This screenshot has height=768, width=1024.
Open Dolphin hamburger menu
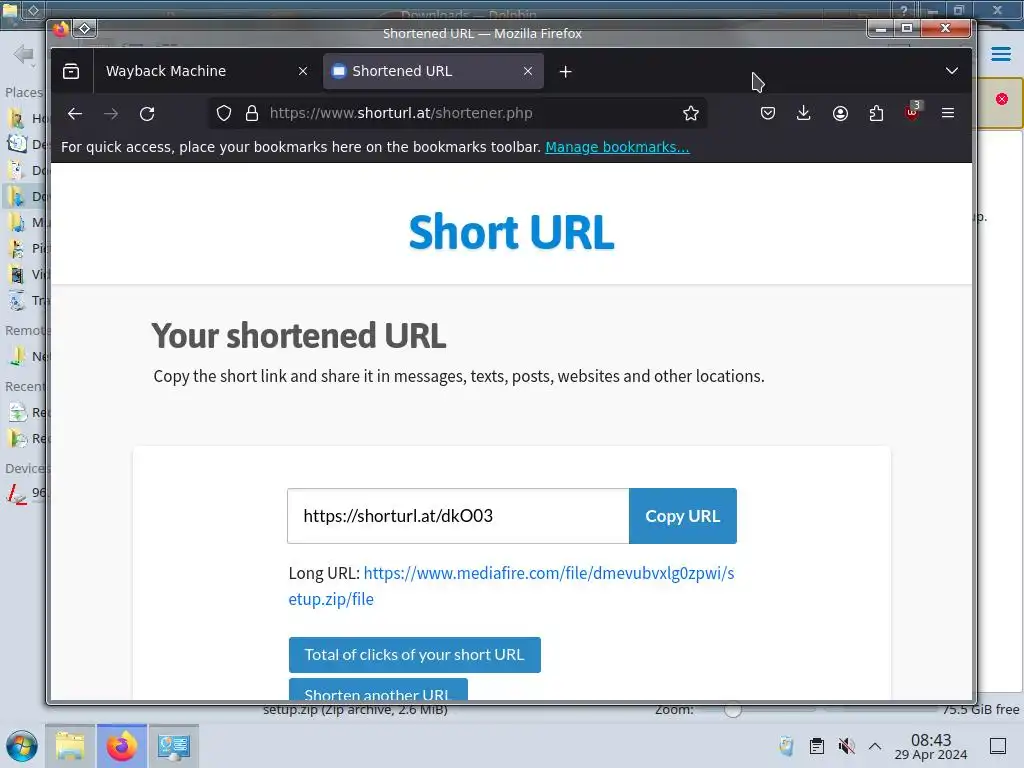pos(1000,54)
